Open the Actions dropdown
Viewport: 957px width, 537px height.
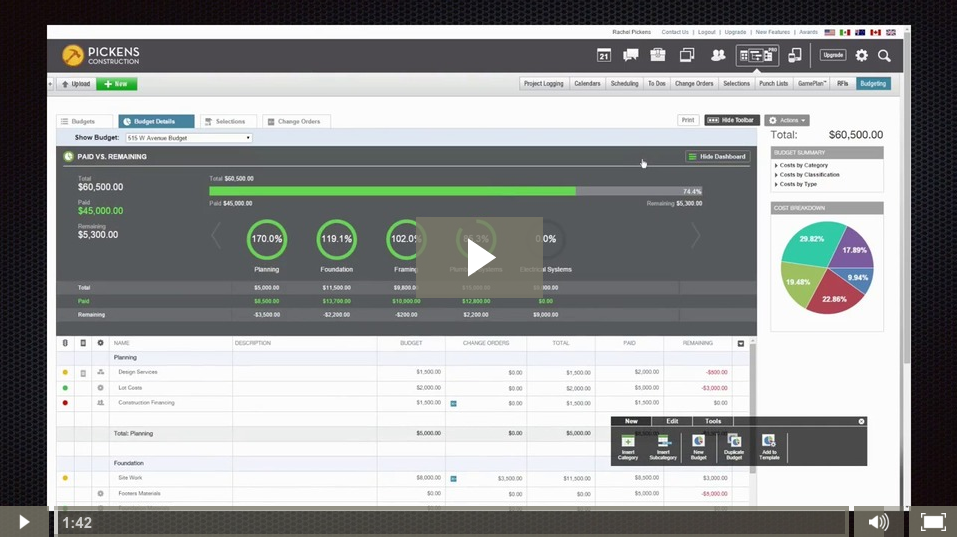pyautogui.click(x=787, y=120)
